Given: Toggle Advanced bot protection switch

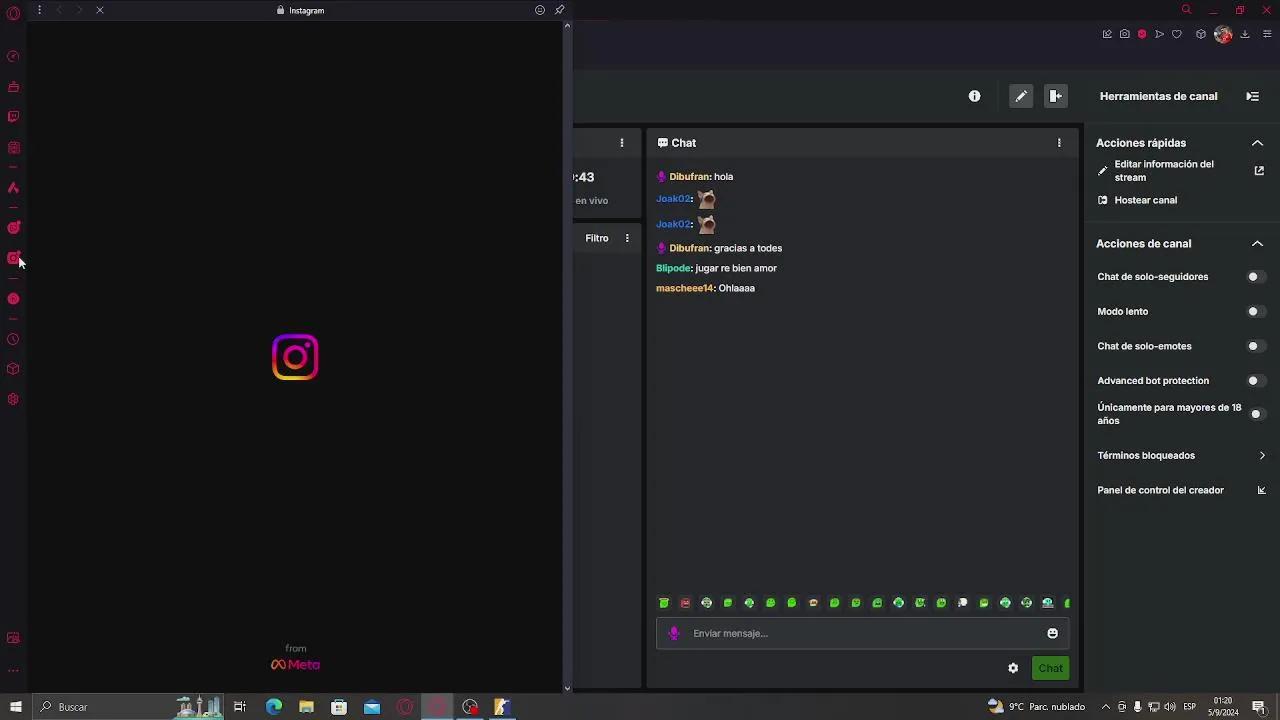Looking at the screenshot, I should (1256, 381).
